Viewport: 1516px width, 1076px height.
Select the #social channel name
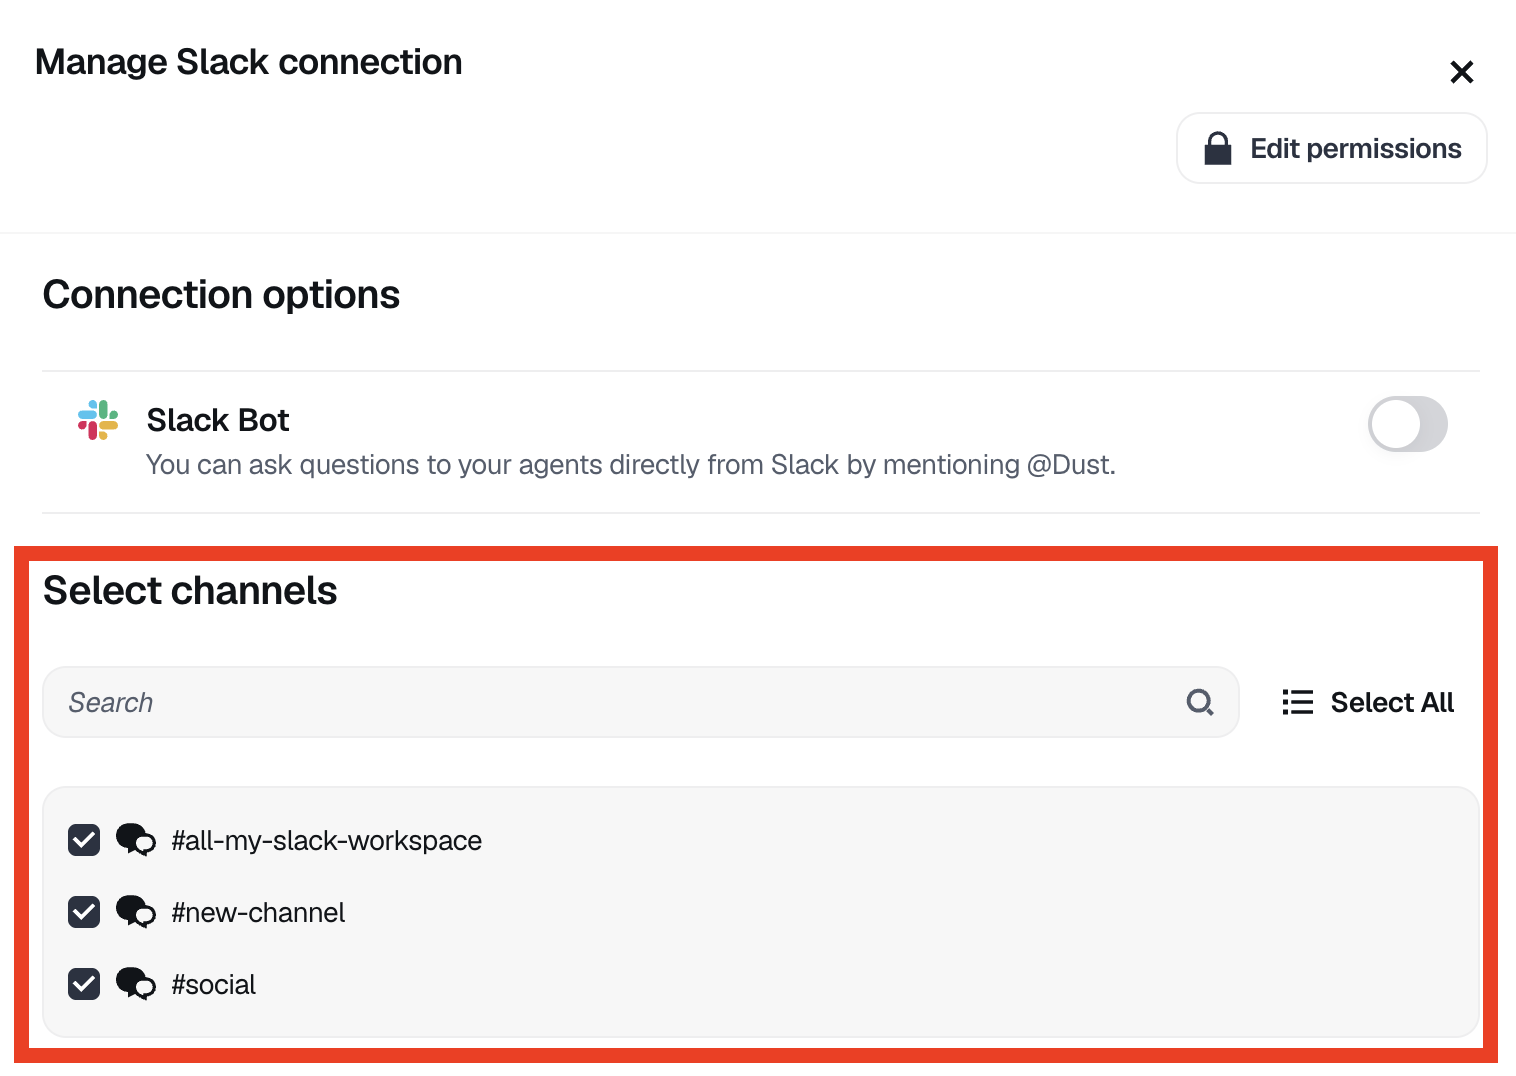[213, 985]
